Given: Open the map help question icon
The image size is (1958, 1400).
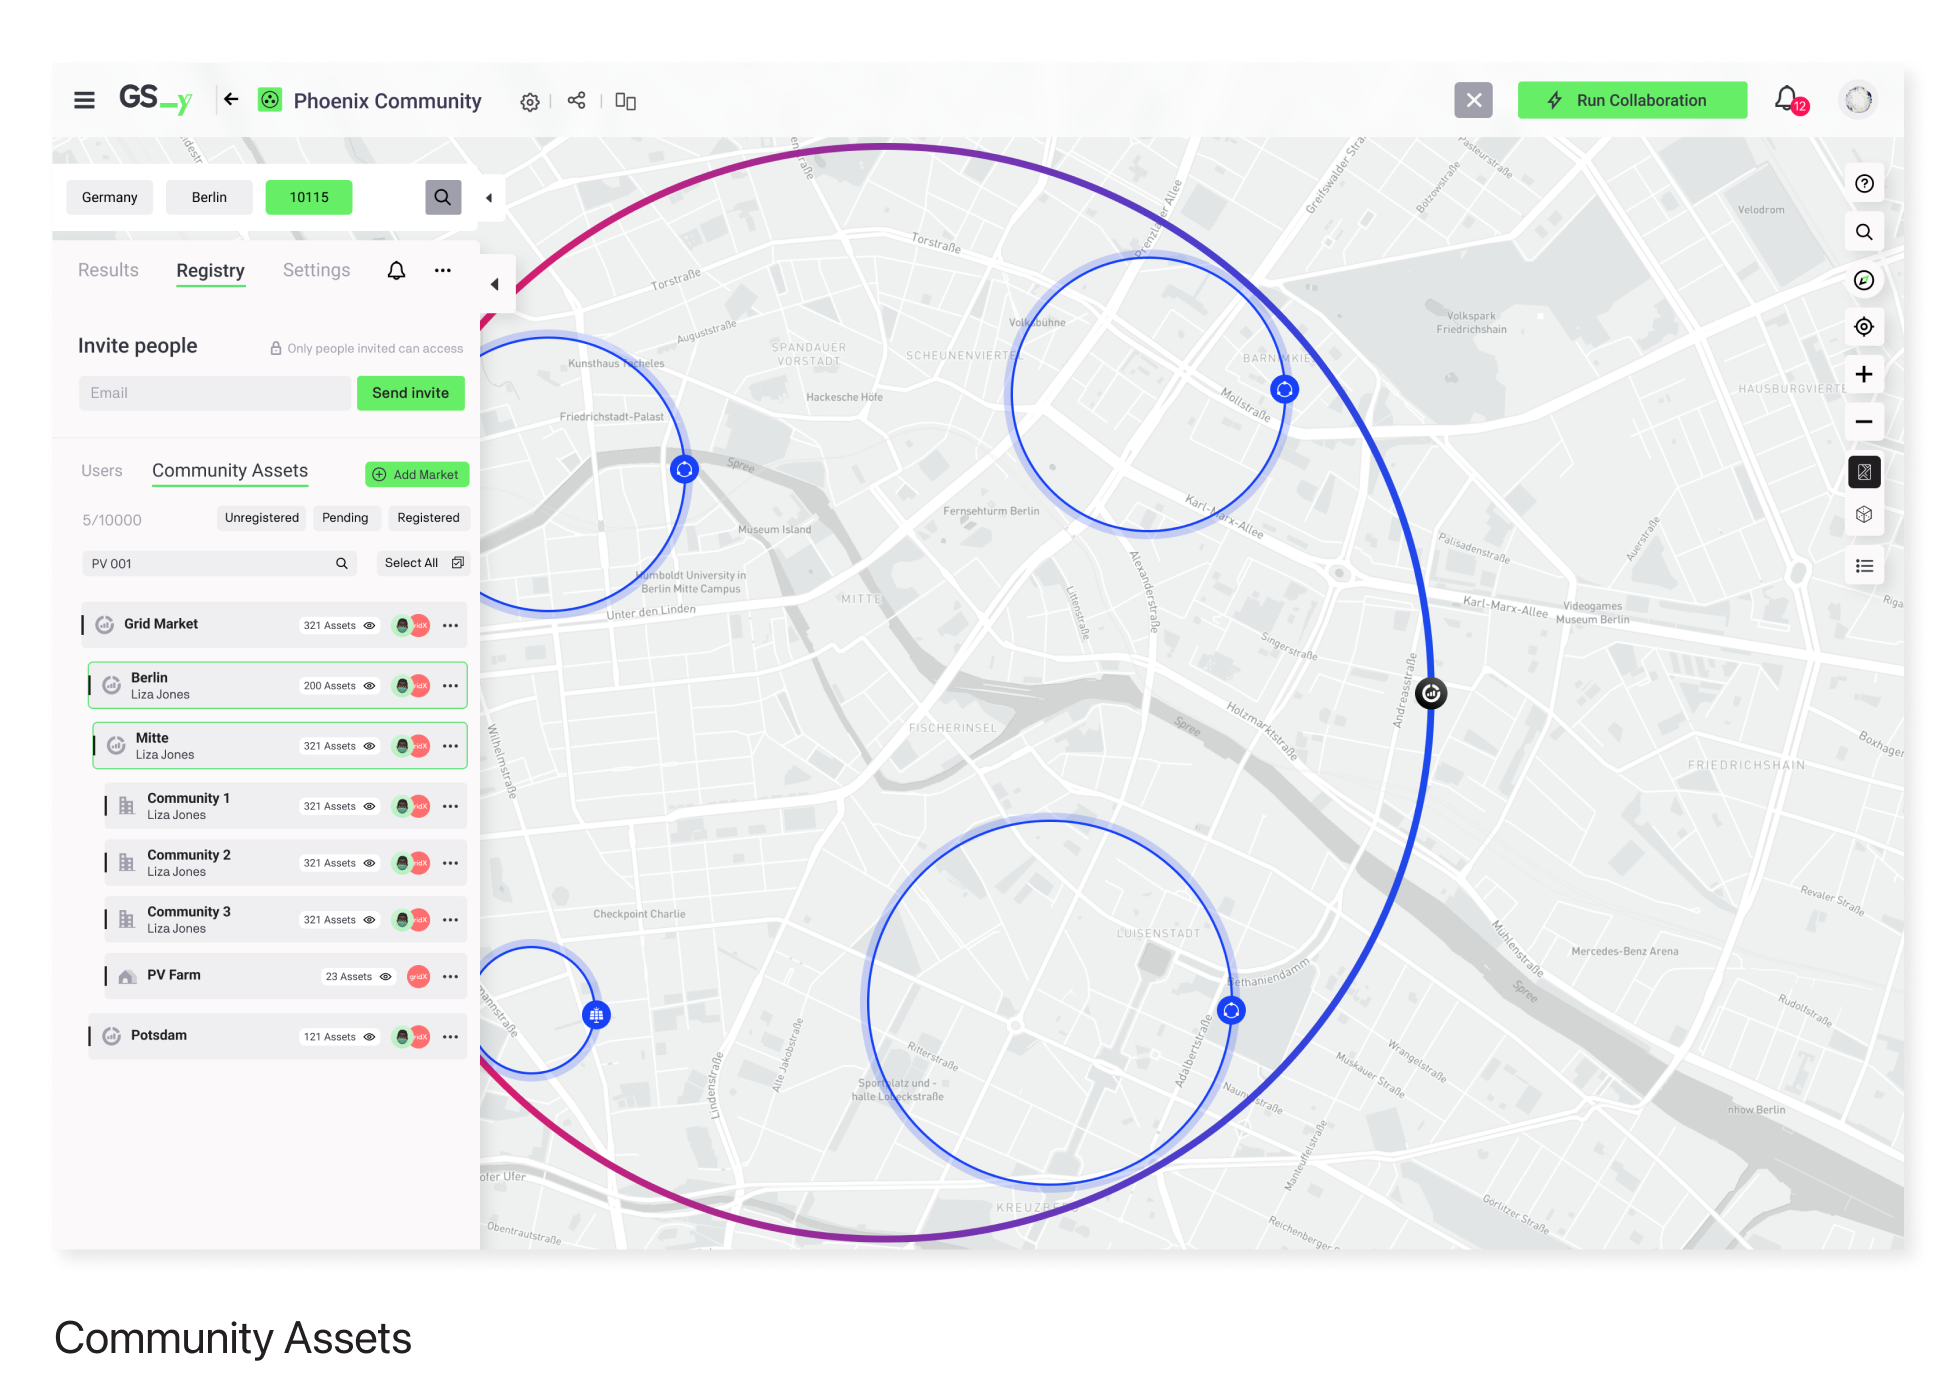Looking at the screenshot, I should click(x=1864, y=184).
